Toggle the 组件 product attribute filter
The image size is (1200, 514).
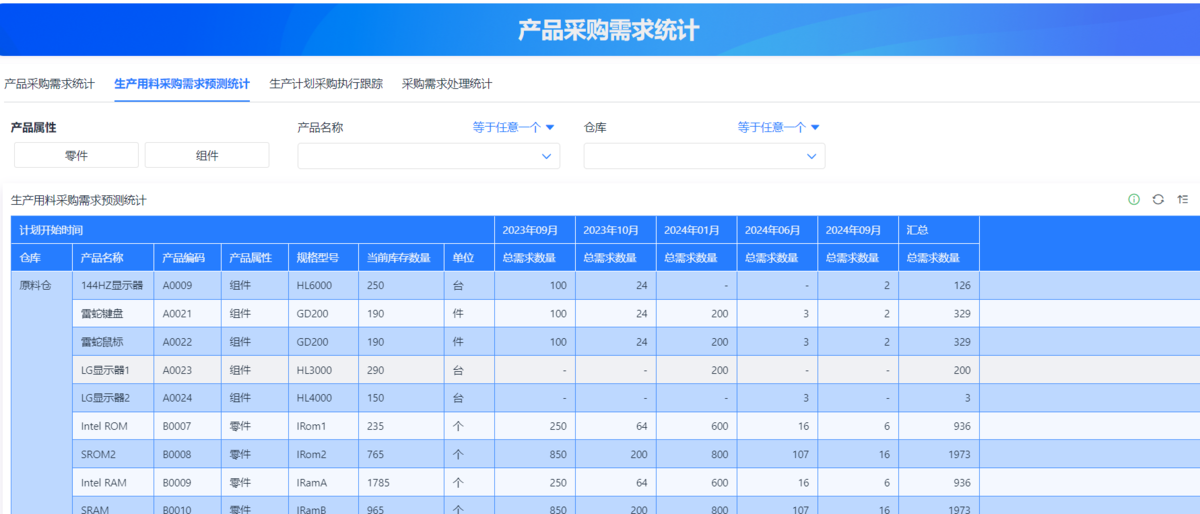(x=207, y=155)
